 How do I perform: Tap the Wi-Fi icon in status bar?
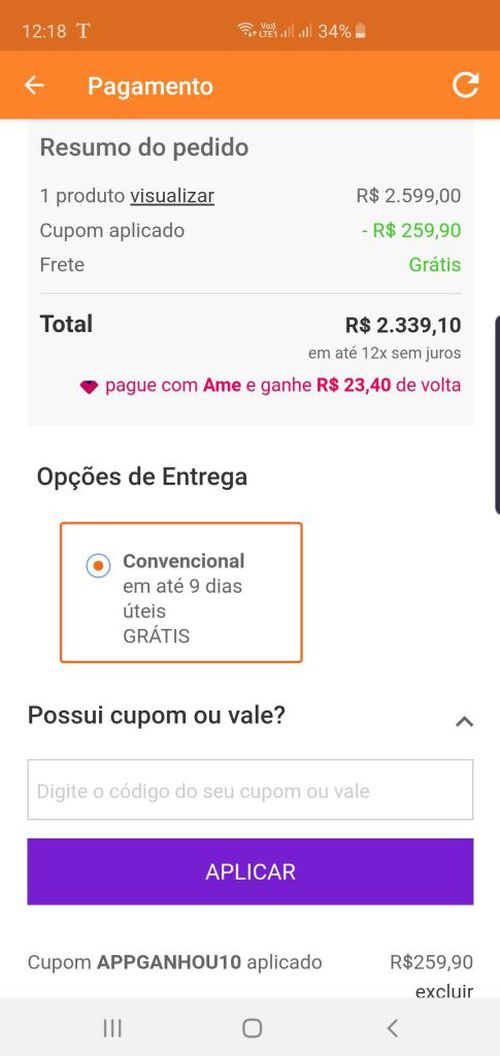coord(246,30)
